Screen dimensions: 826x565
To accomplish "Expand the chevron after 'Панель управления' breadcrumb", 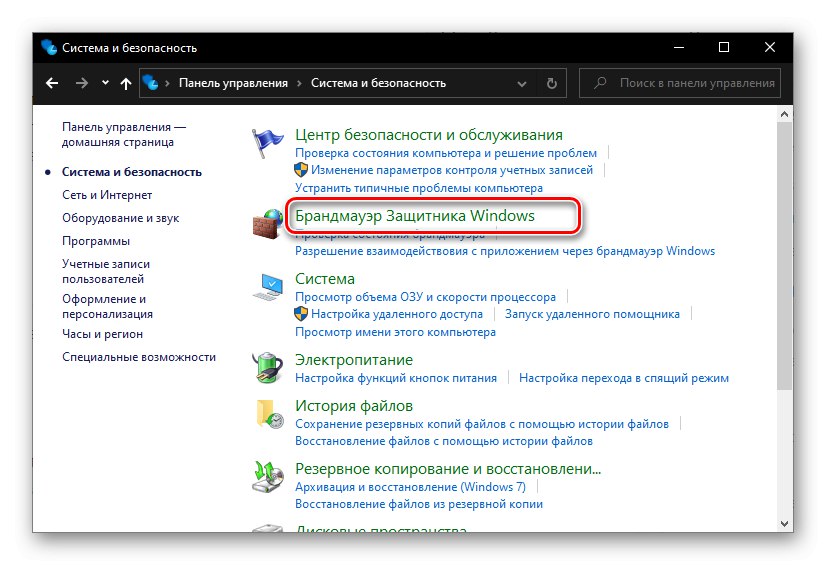I will click(299, 83).
